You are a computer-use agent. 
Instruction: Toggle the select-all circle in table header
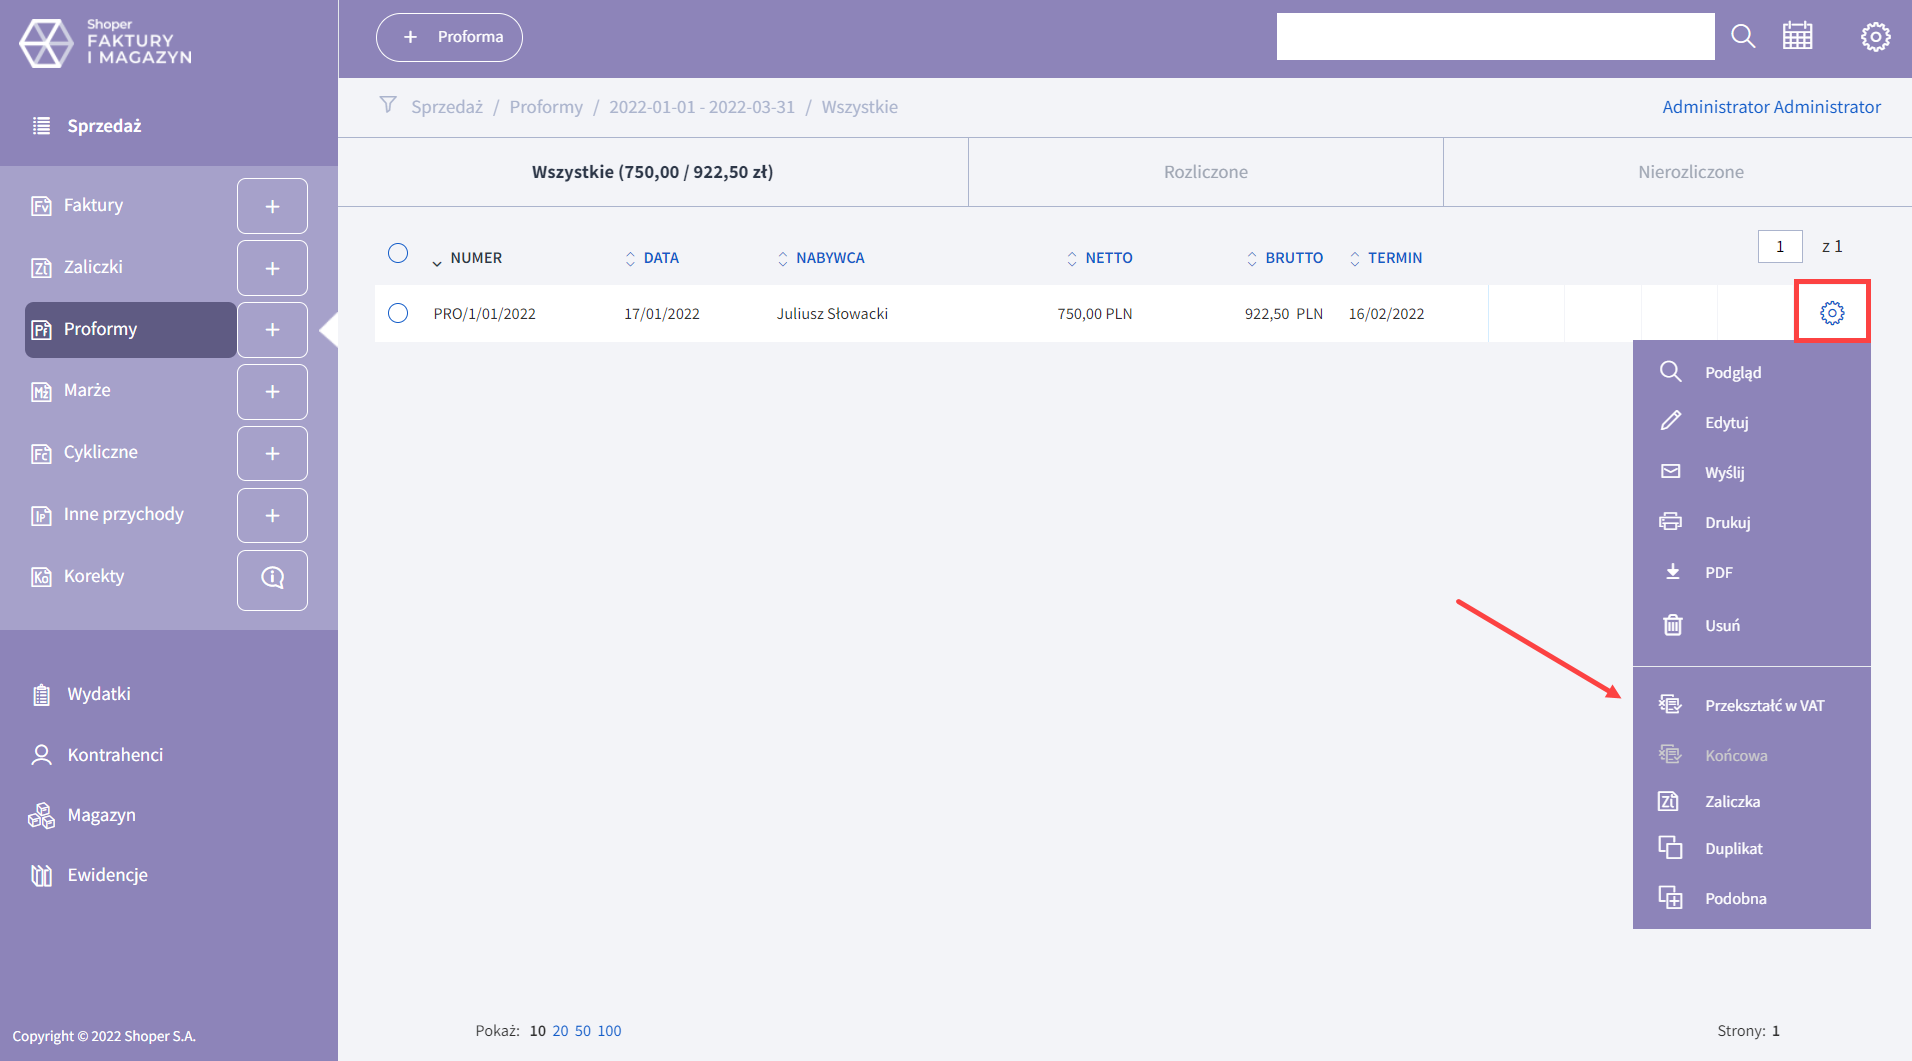398,253
